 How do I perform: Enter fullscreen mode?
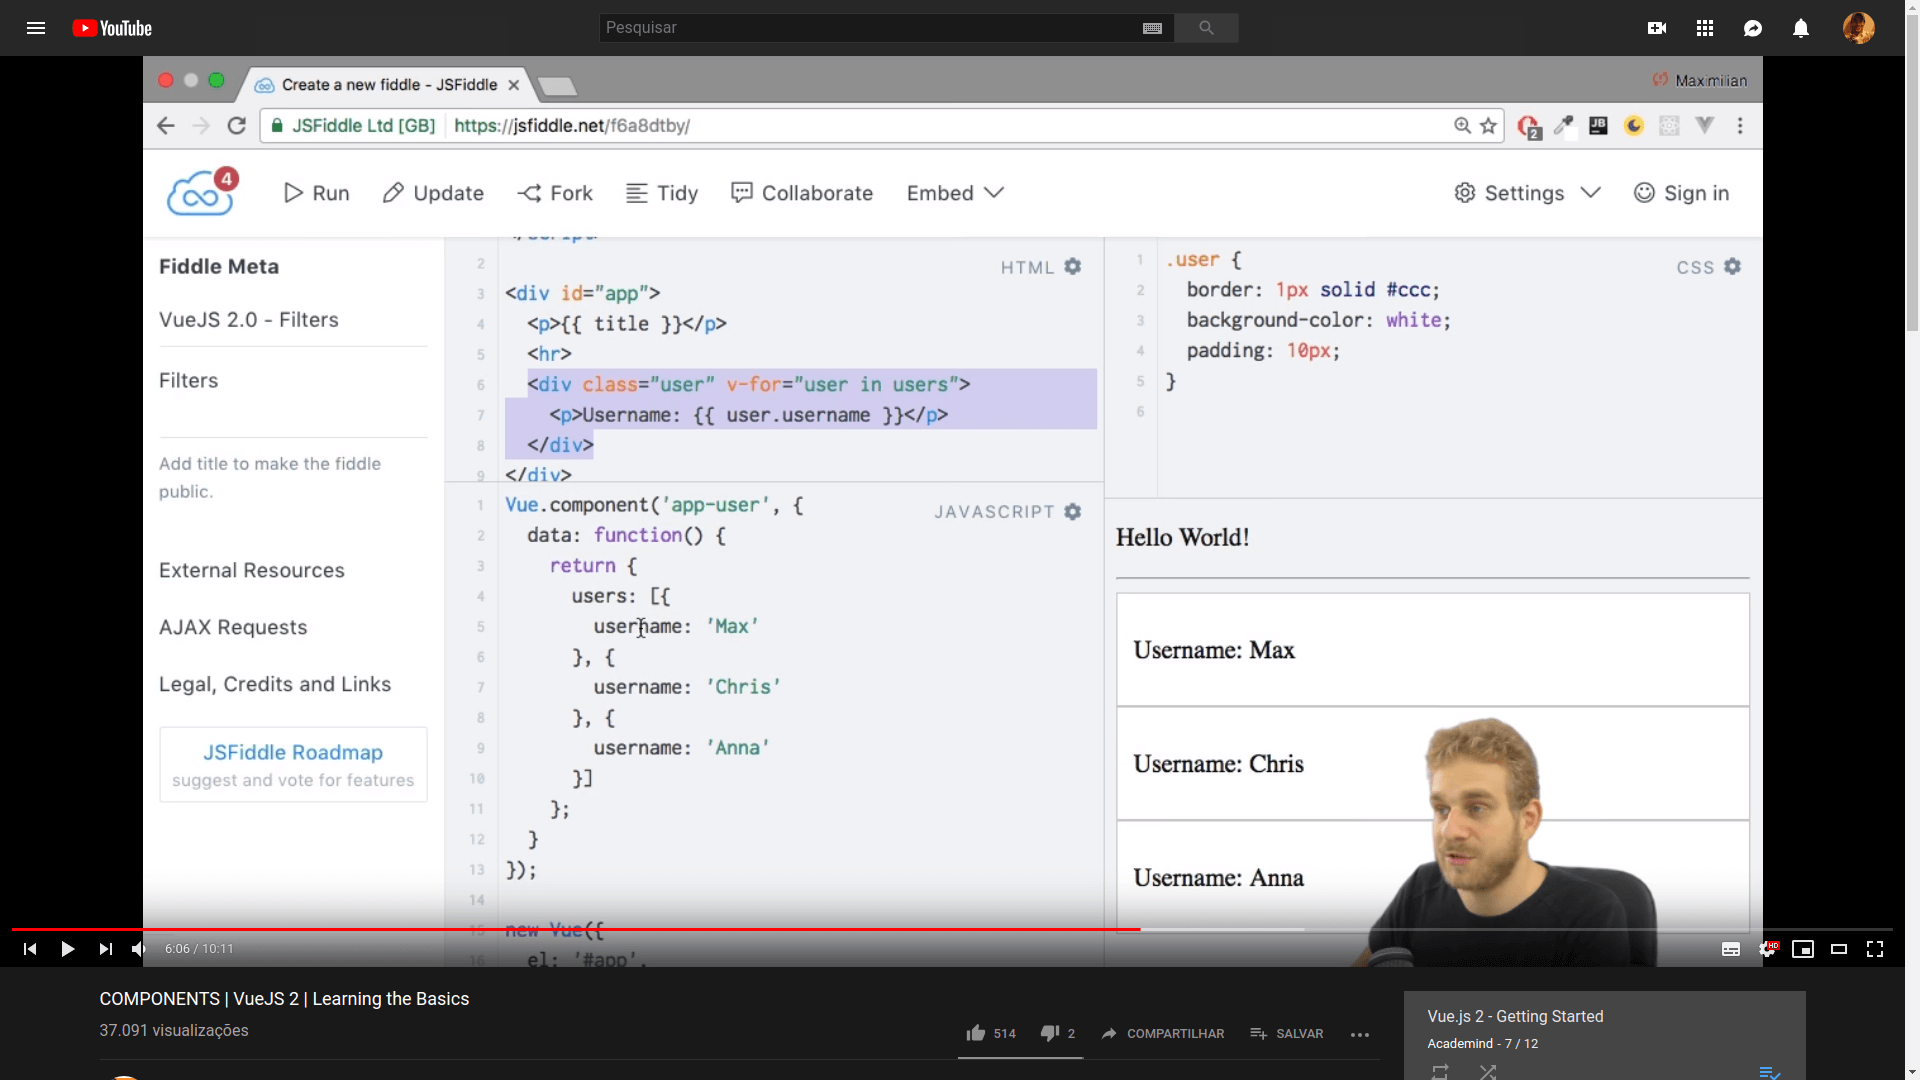pyautogui.click(x=1875, y=949)
